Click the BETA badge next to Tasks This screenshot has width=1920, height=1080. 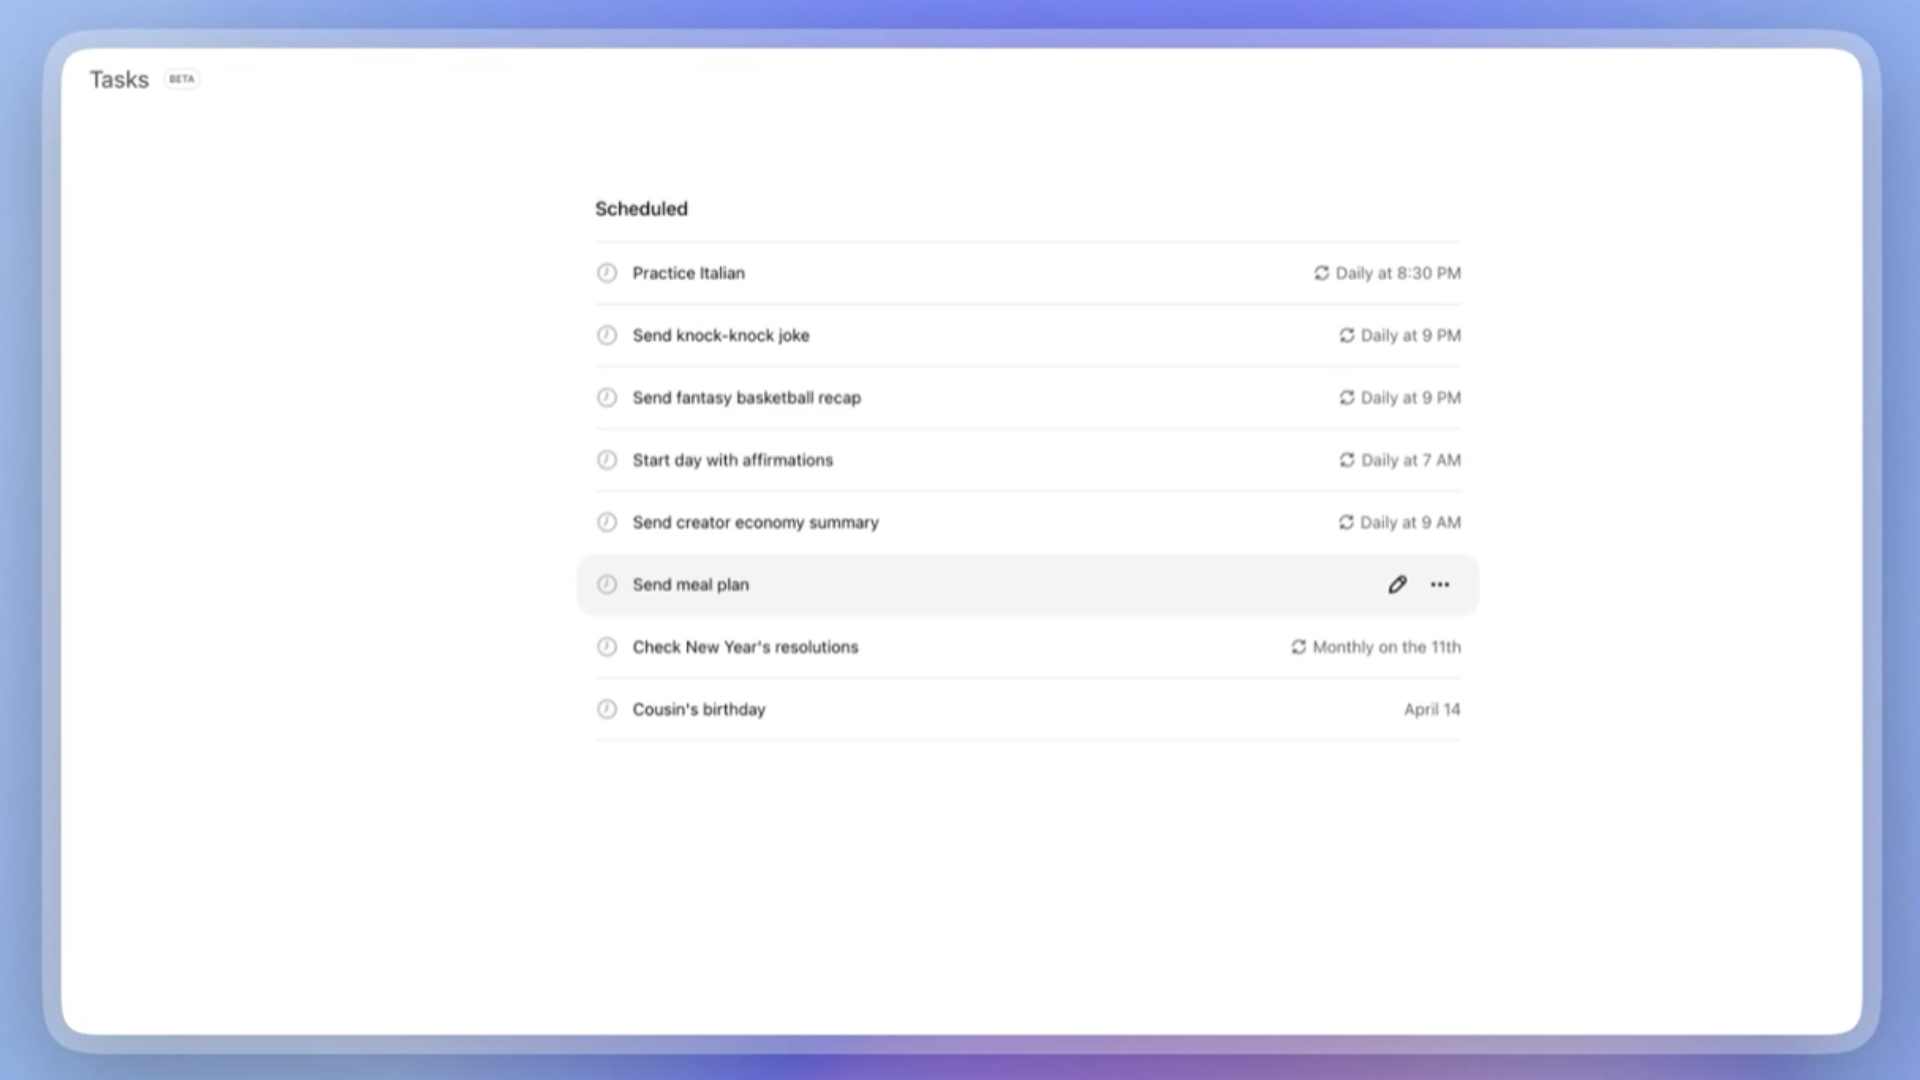(181, 79)
